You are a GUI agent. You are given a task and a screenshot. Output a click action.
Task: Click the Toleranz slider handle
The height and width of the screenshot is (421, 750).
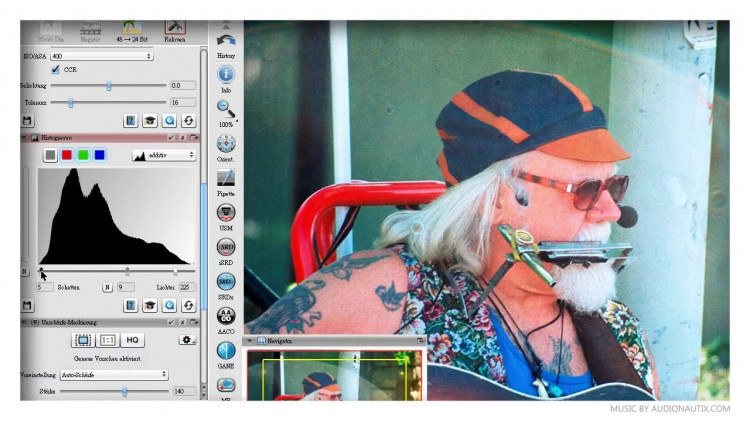70,102
